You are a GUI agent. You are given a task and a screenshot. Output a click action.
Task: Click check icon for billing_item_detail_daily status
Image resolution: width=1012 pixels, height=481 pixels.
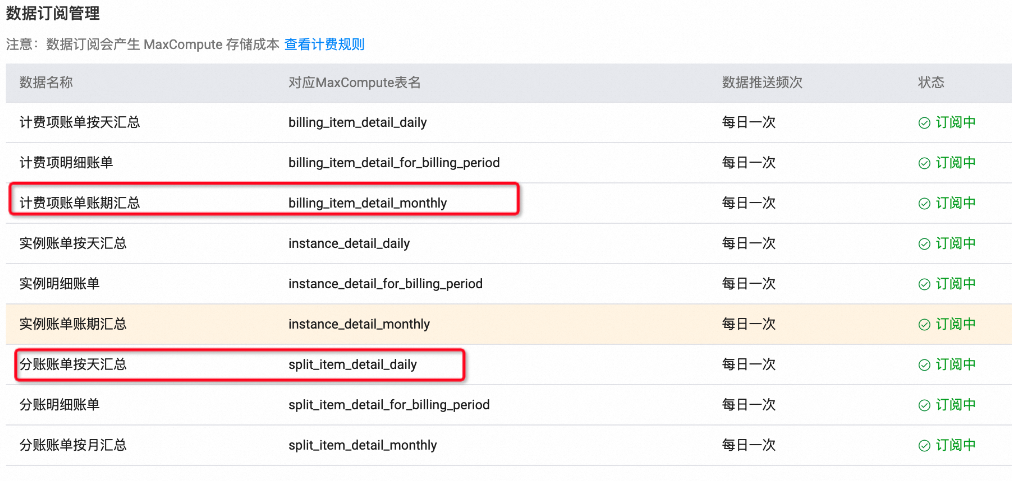pyautogui.click(x=924, y=122)
